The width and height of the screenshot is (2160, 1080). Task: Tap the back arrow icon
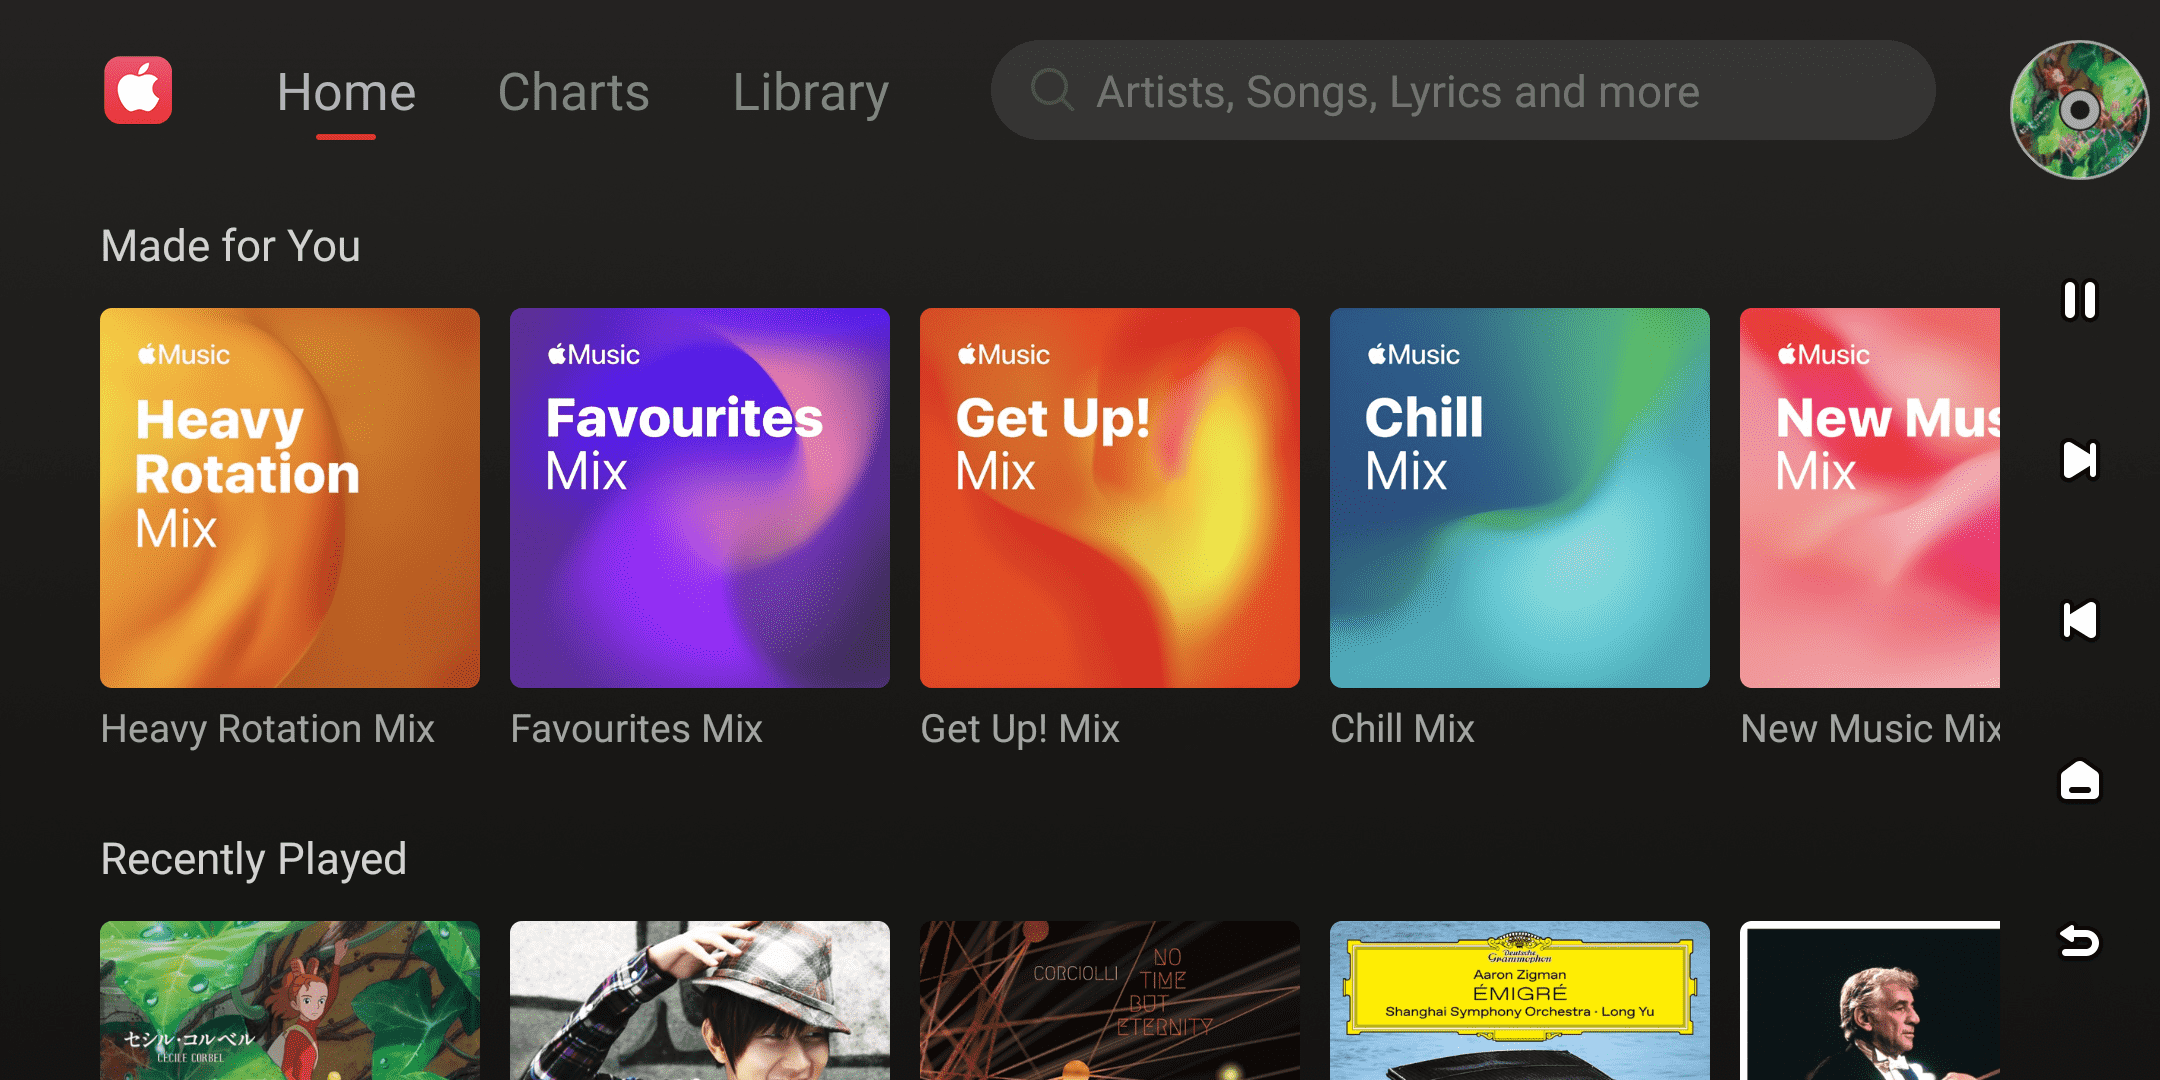2079,941
